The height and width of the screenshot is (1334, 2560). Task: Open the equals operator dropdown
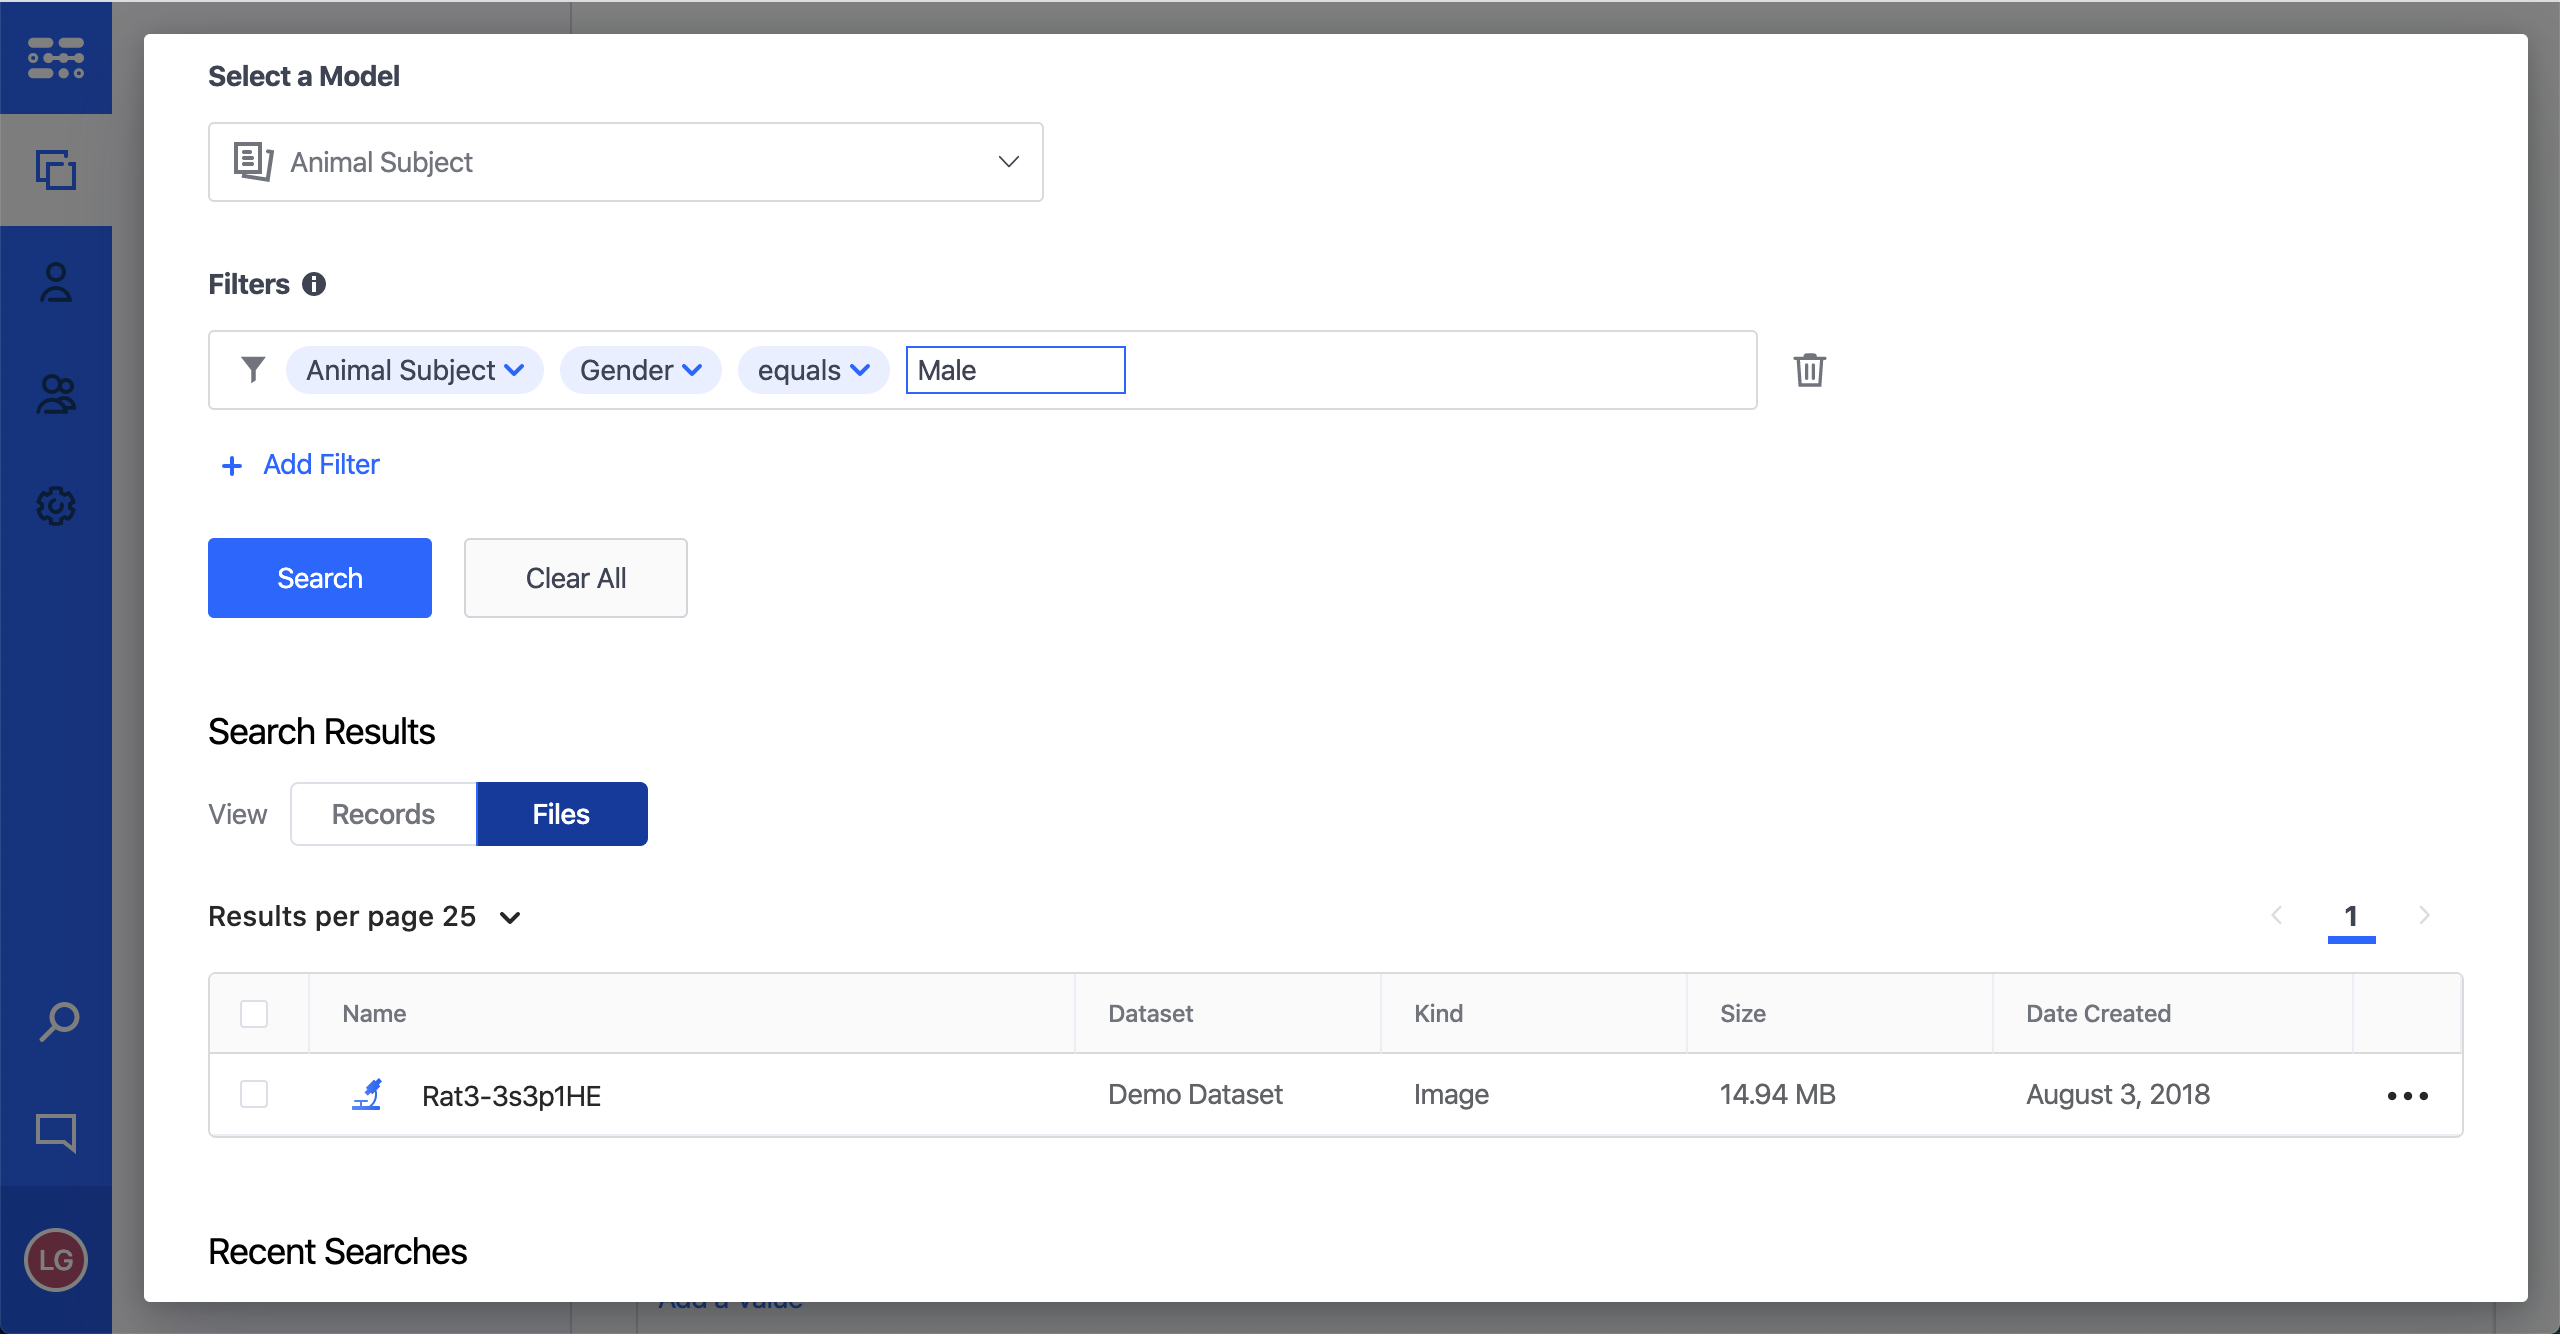click(x=813, y=370)
